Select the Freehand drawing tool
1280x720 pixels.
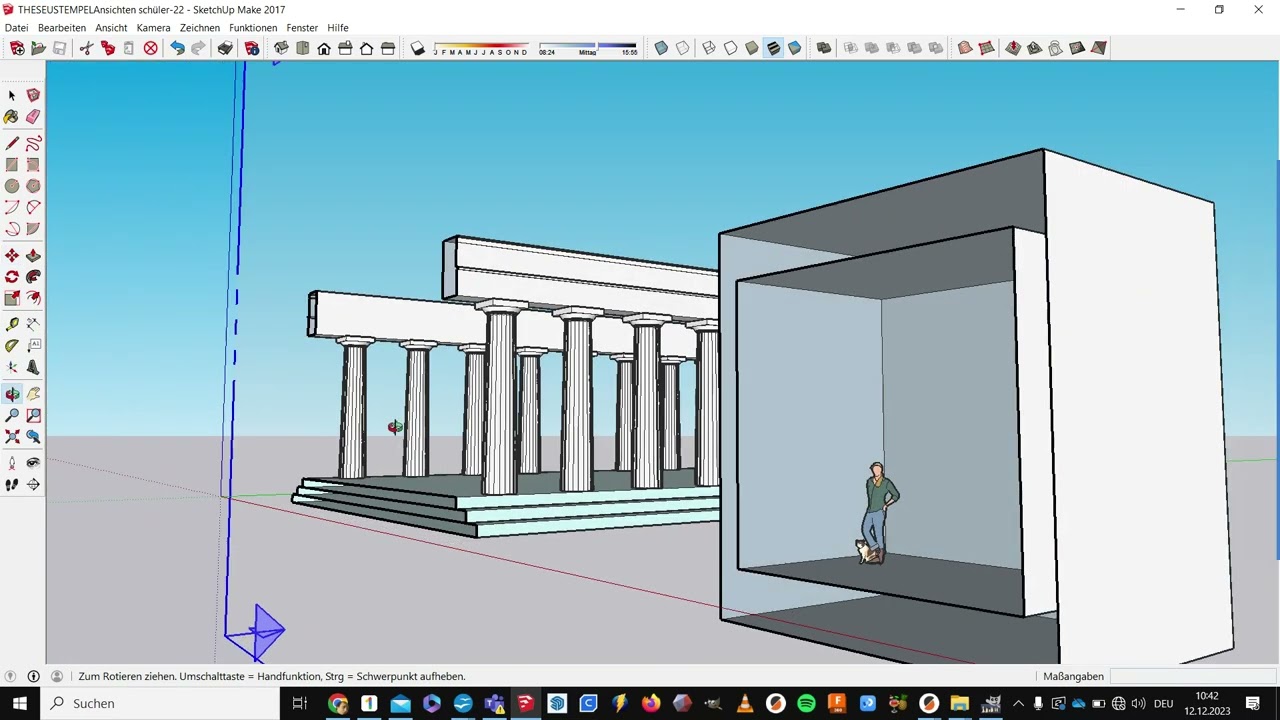tap(33, 143)
